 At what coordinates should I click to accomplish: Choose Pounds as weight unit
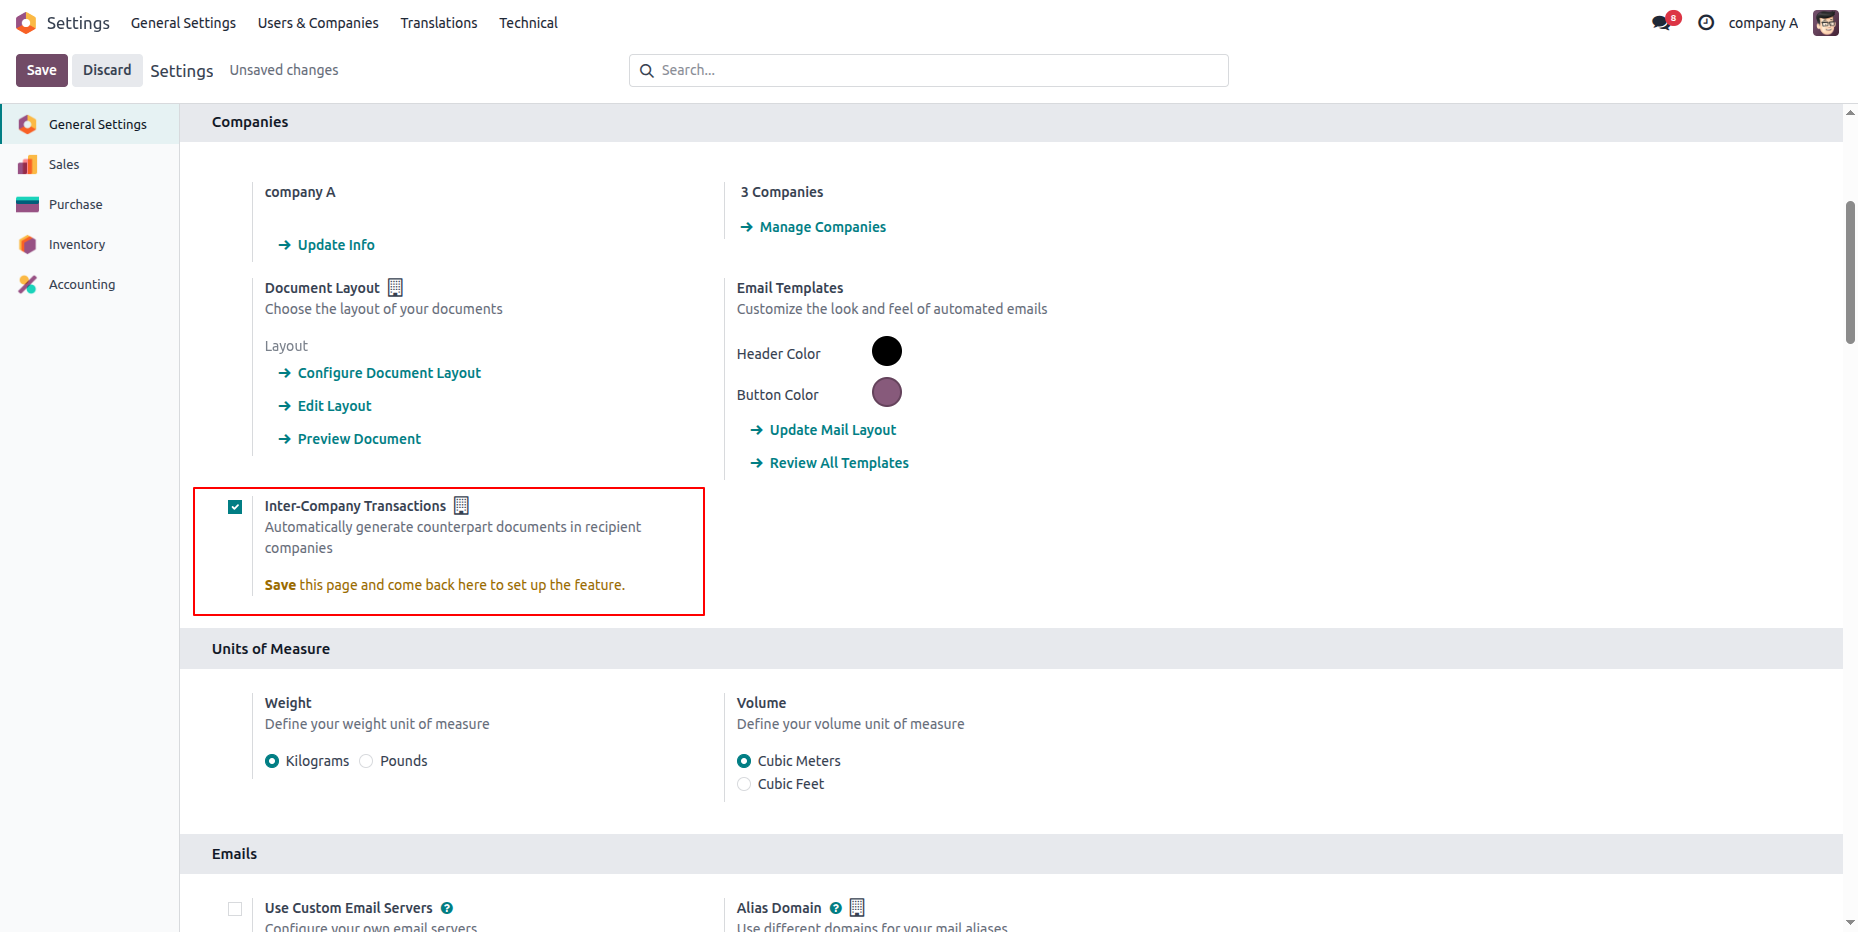point(368,761)
